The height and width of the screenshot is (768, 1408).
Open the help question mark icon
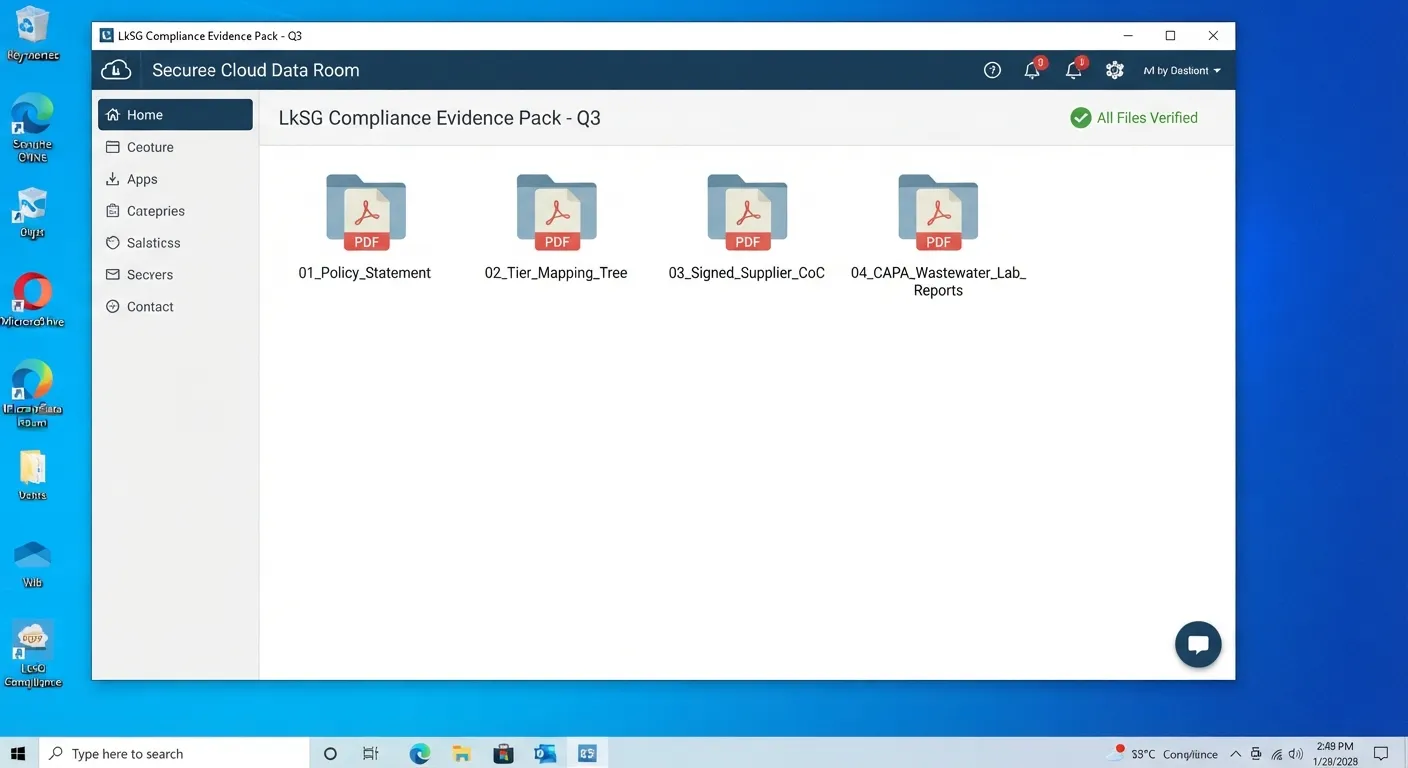(x=992, y=70)
